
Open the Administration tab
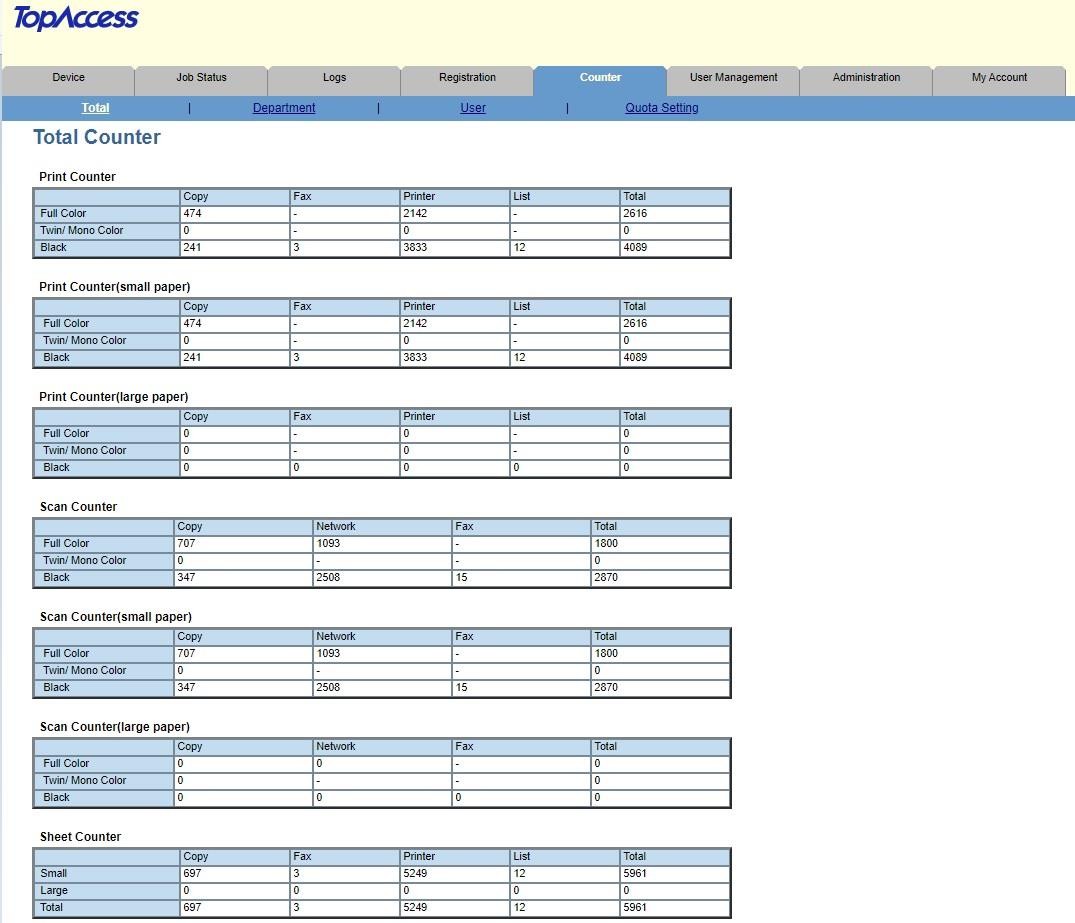(866, 77)
